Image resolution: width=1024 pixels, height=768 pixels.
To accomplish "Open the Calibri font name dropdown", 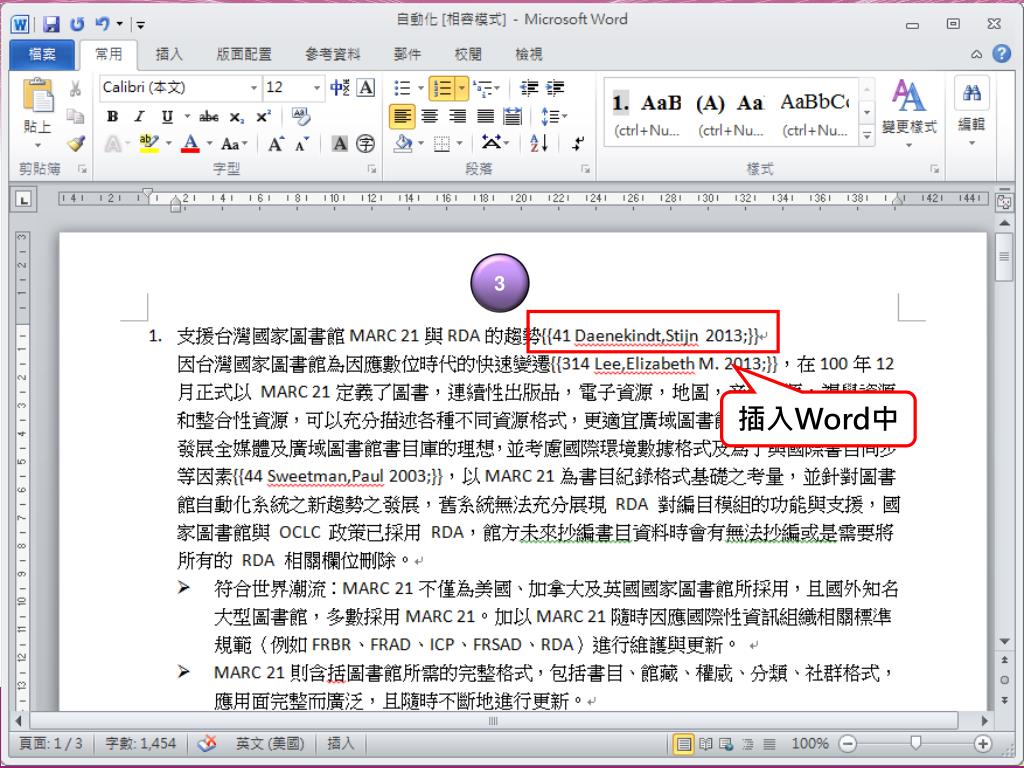I will coord(254,88).
